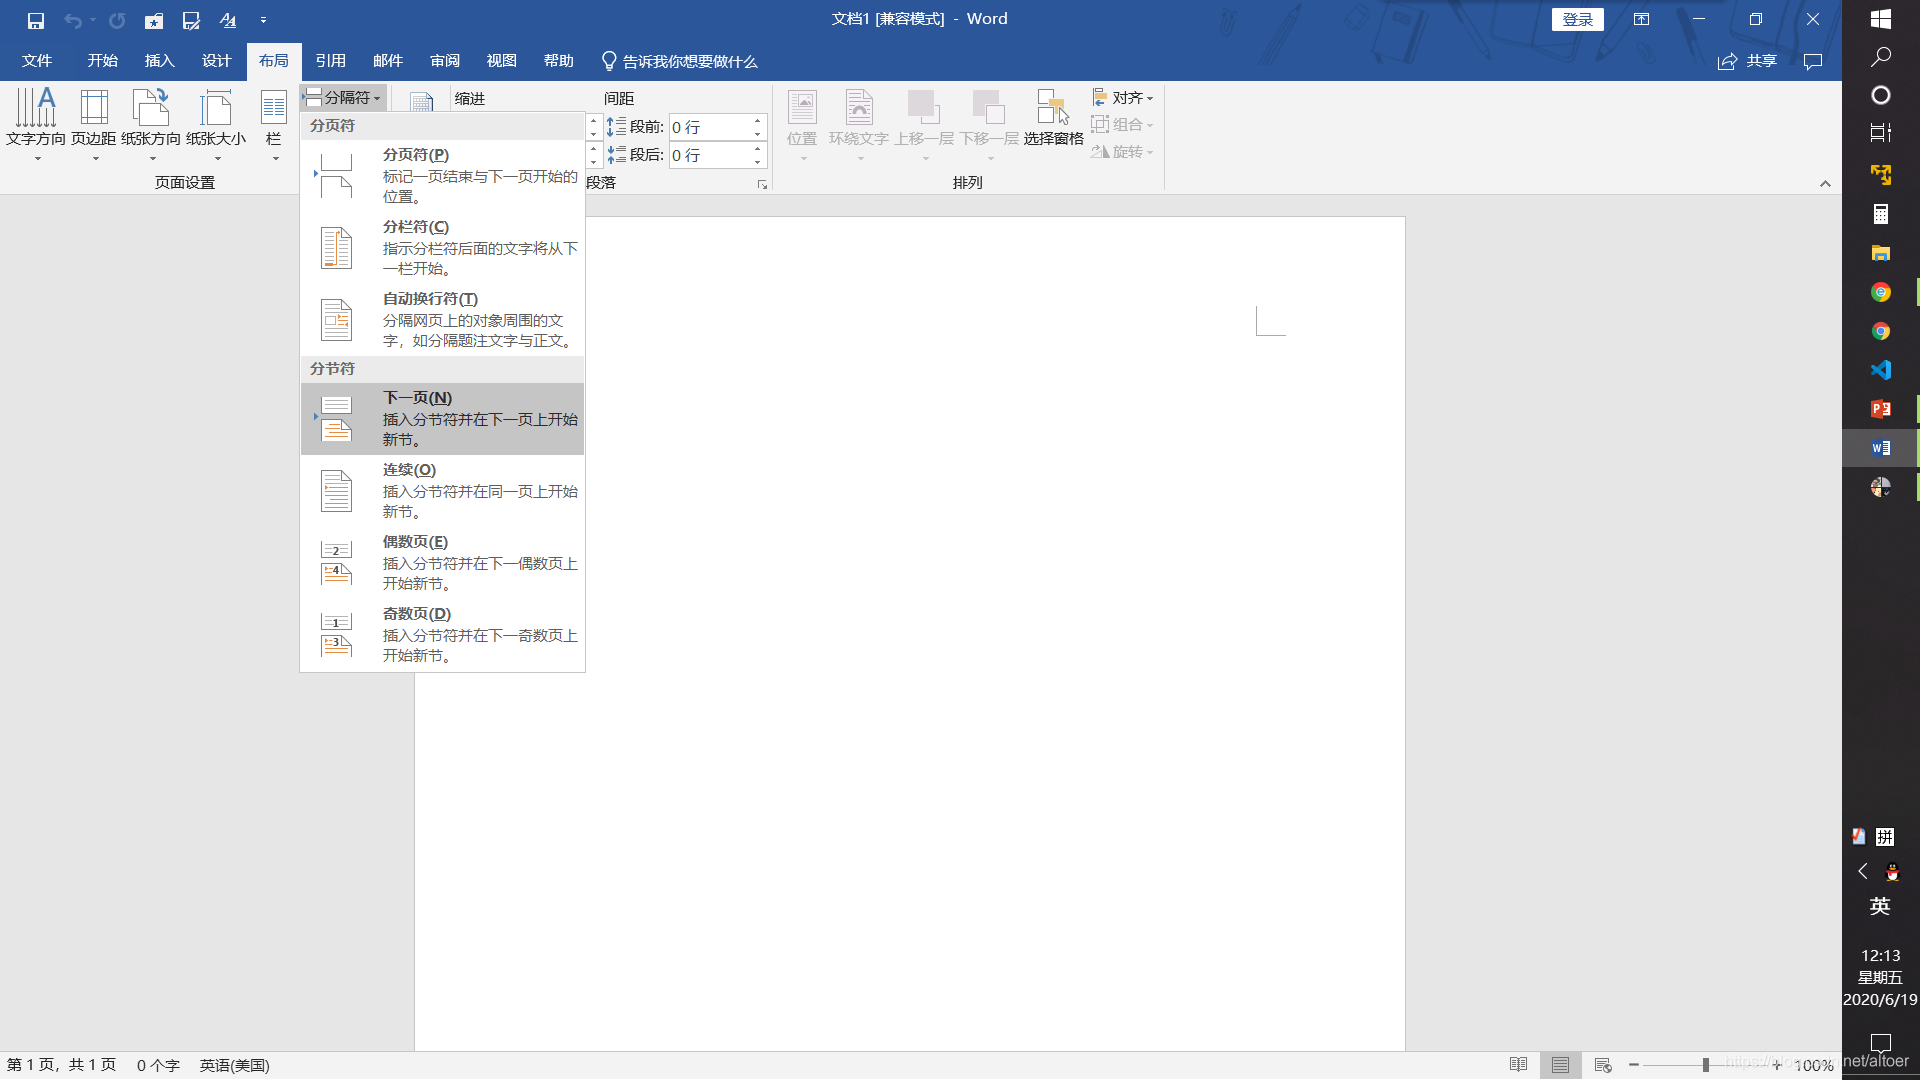Open File Explorer from taskbar
Screen dimensions: 1920x1080
click(x=1880, y=253)
